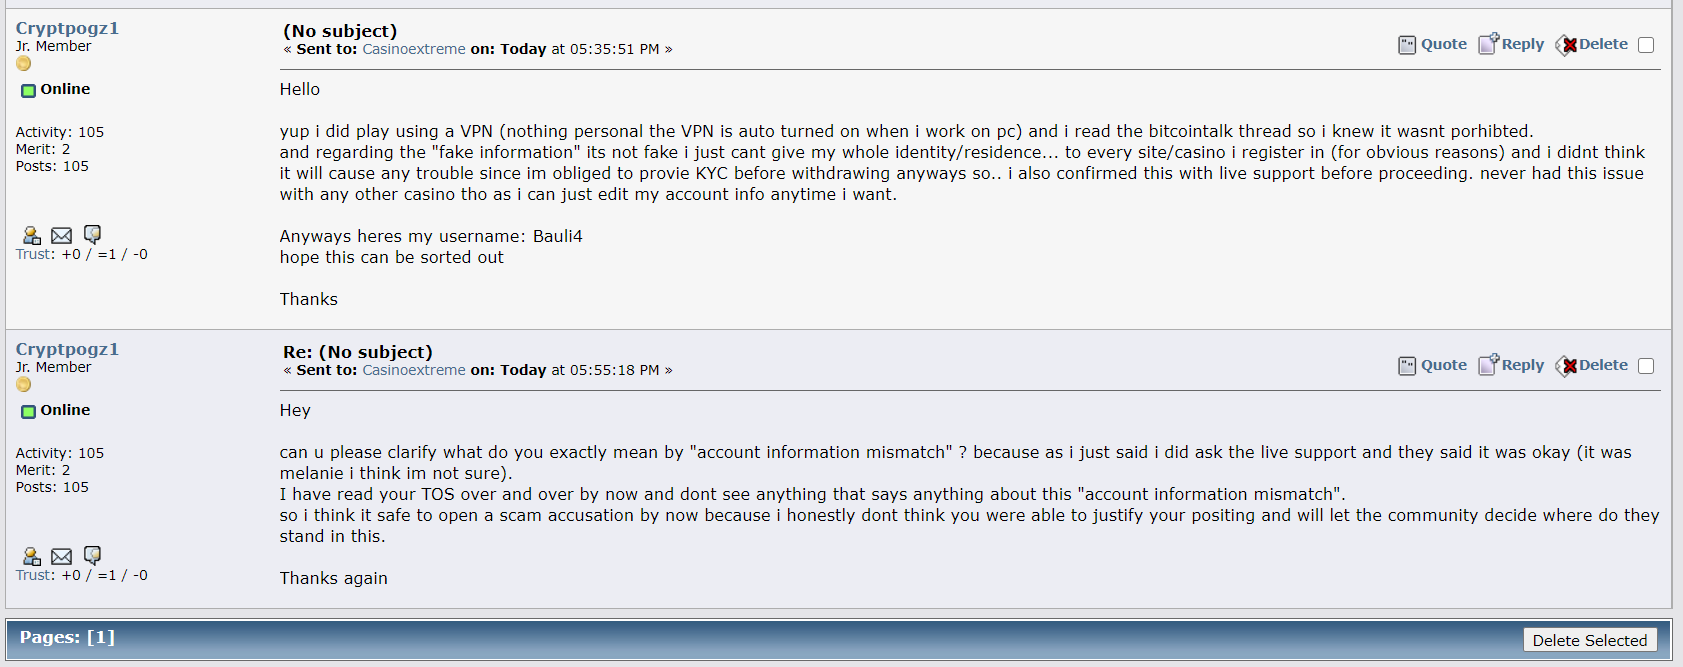Delete the second message from Cryptpogz1
The height and width of the screenshot is (667, 1683).
pos(1591,365)
